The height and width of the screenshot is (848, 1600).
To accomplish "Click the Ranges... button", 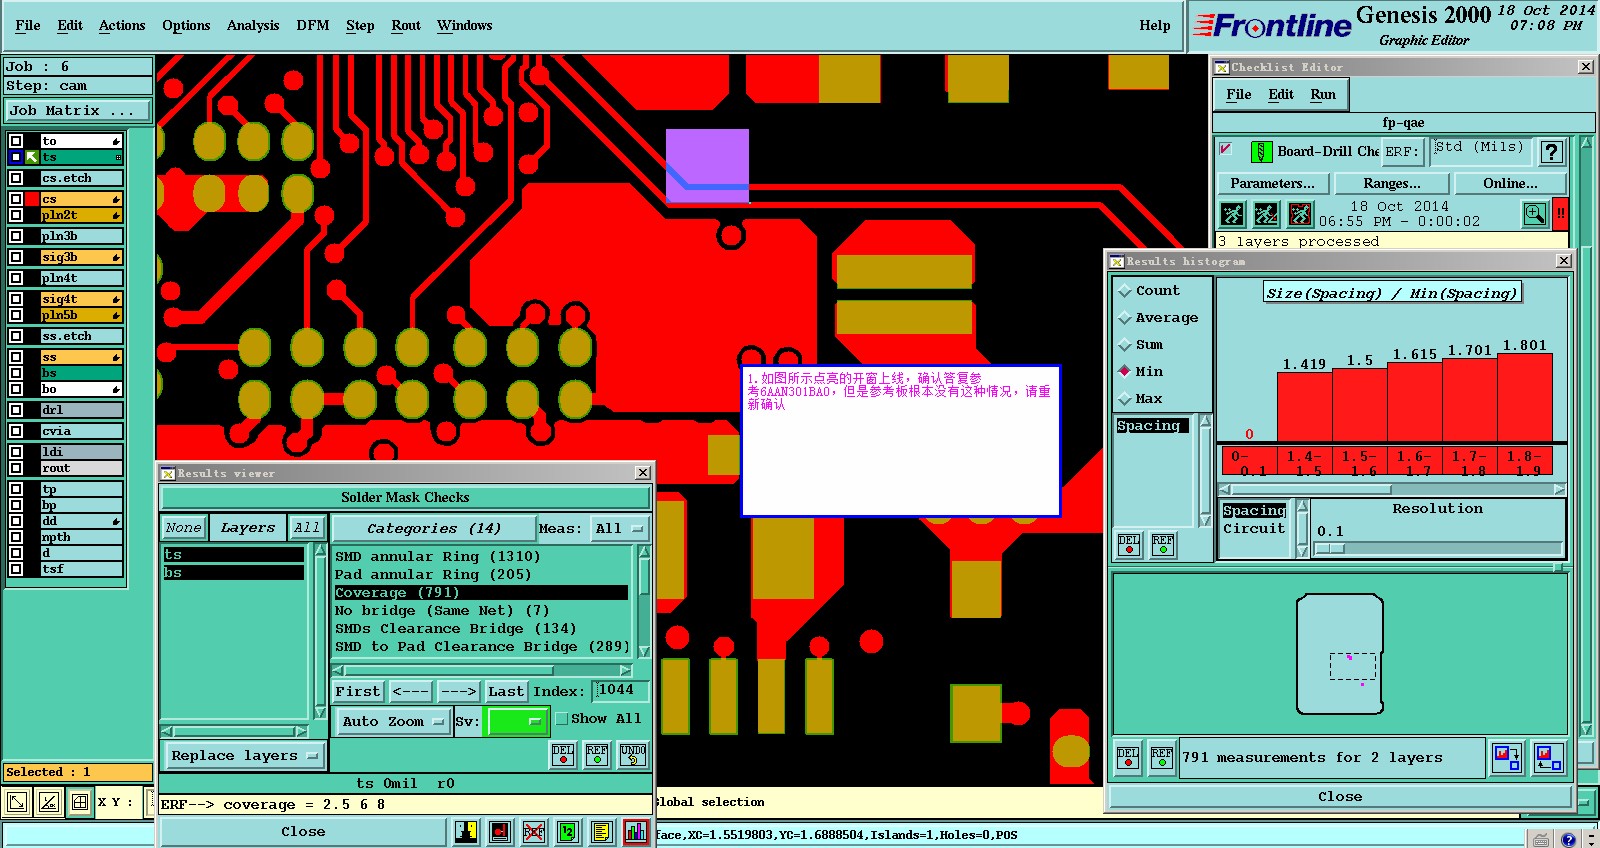I will coord(1392,183).
